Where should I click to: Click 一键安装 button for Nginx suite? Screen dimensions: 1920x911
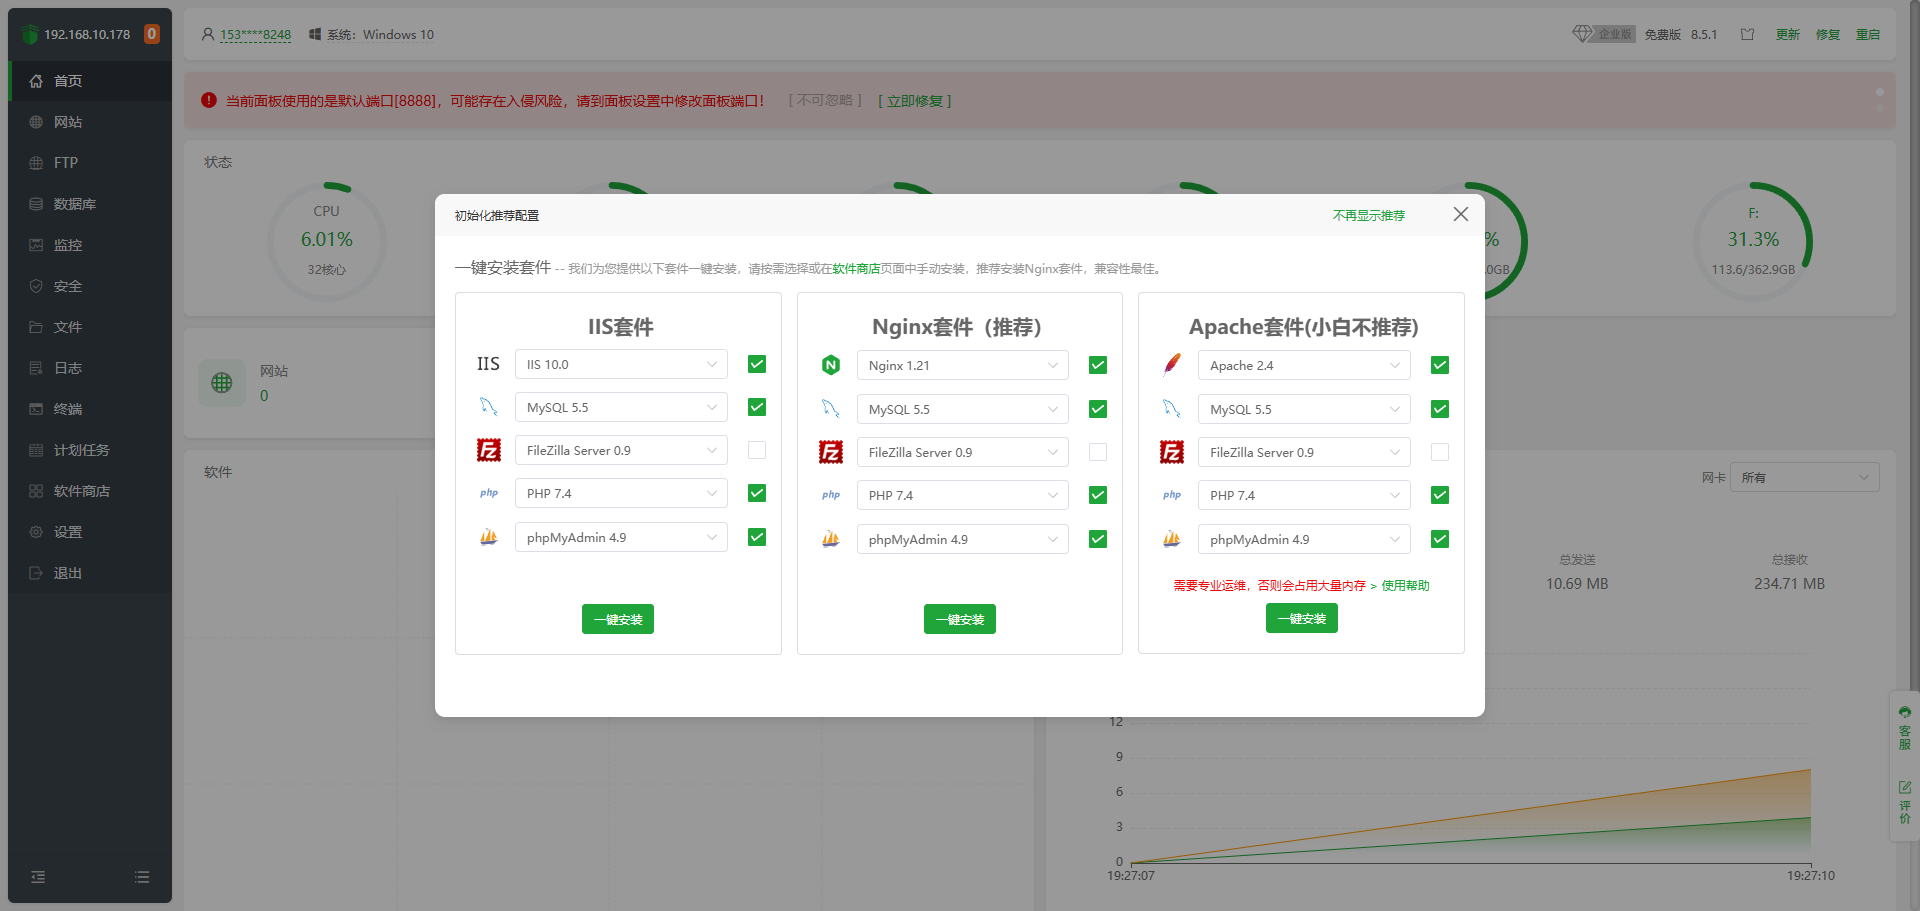coord(960,619)
